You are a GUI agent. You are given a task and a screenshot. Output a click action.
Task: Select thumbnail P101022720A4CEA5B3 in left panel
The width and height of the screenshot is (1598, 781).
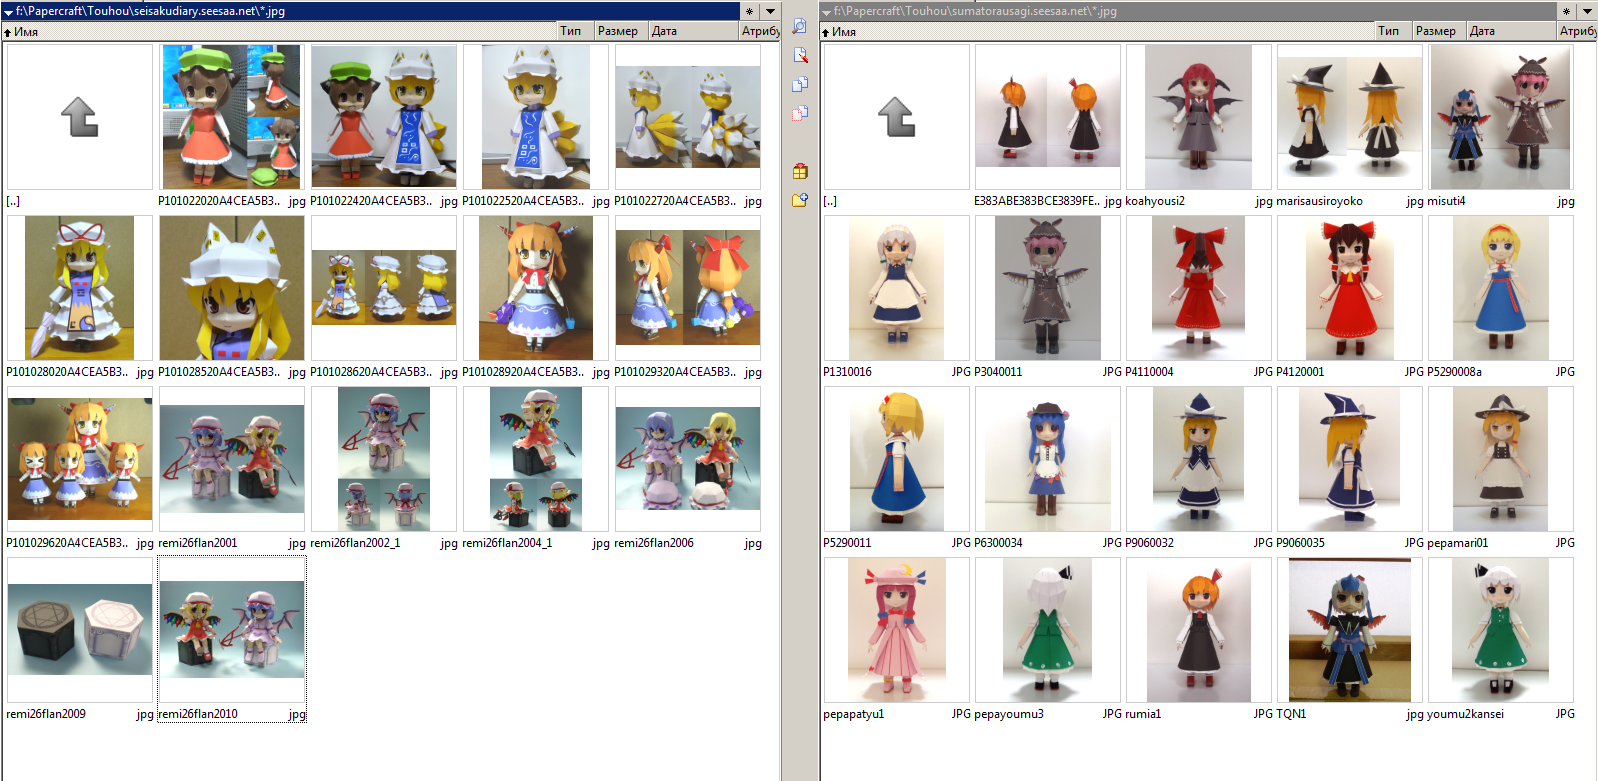point(688,117)
